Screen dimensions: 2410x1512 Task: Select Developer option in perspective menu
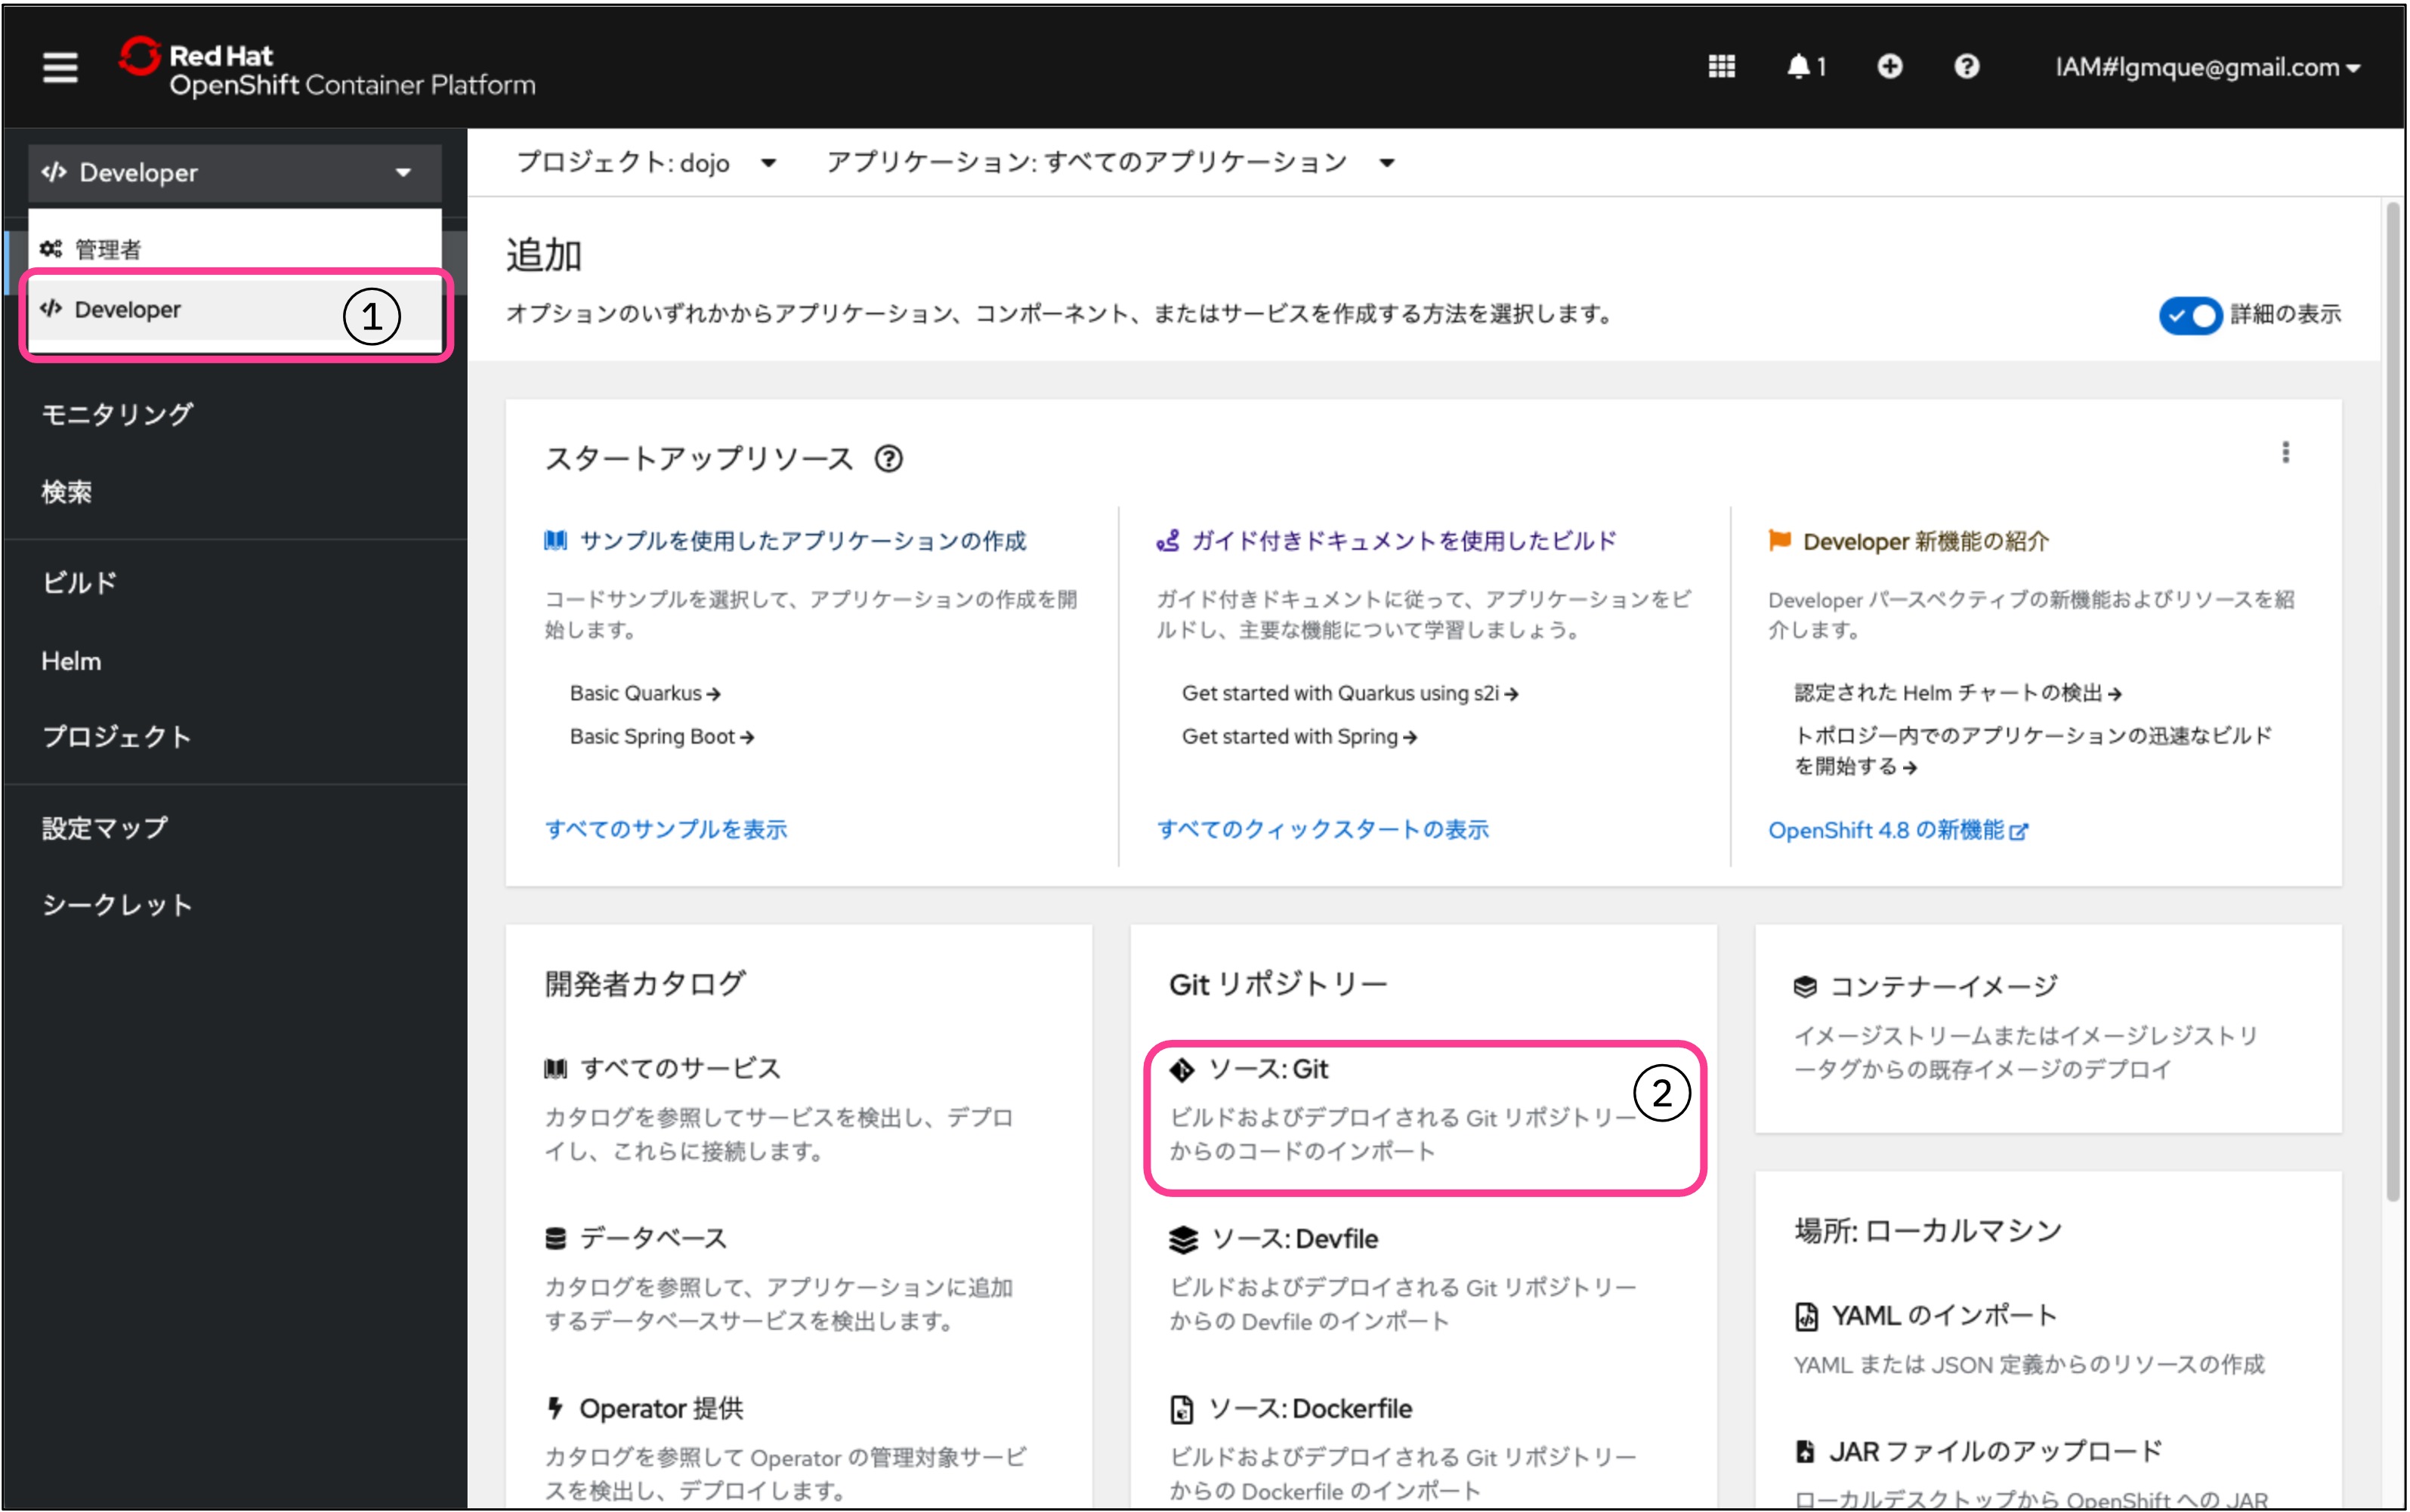128,310
